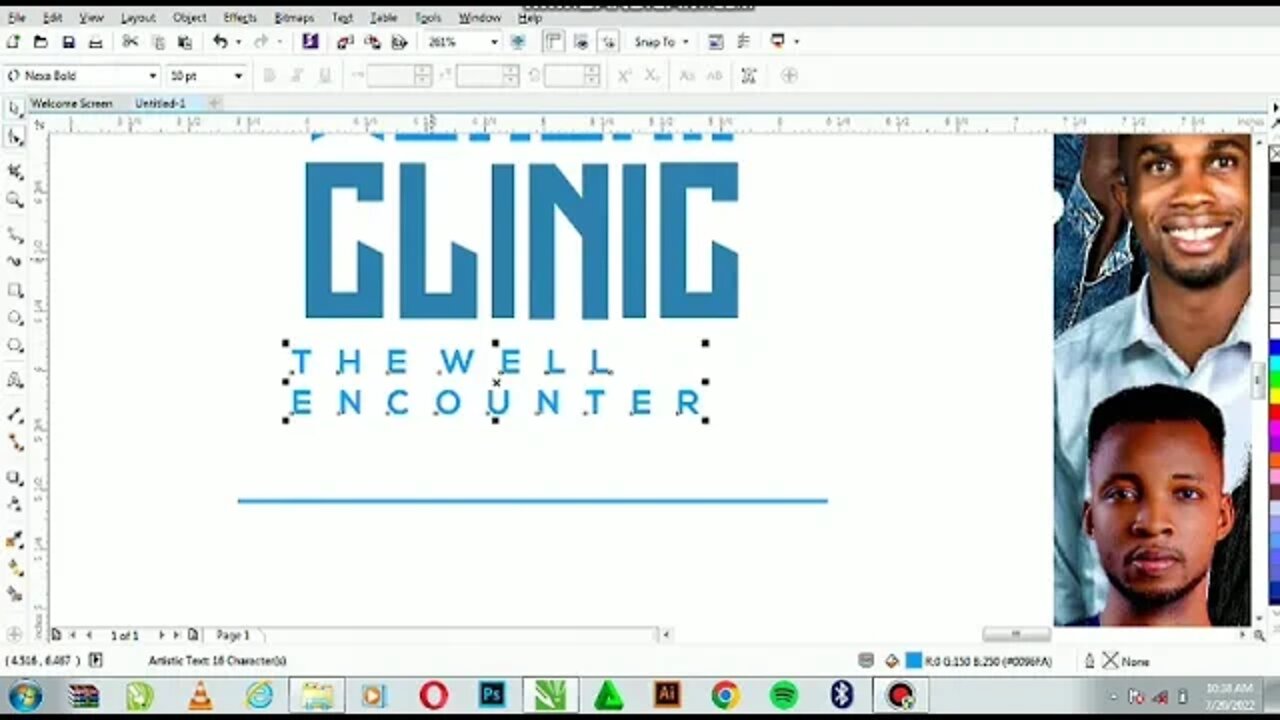The width and height of the screenshot is (1280, 720).
Task: Create a new document from the toolbar
Action: pyautogui.click(x=13, y=42)
